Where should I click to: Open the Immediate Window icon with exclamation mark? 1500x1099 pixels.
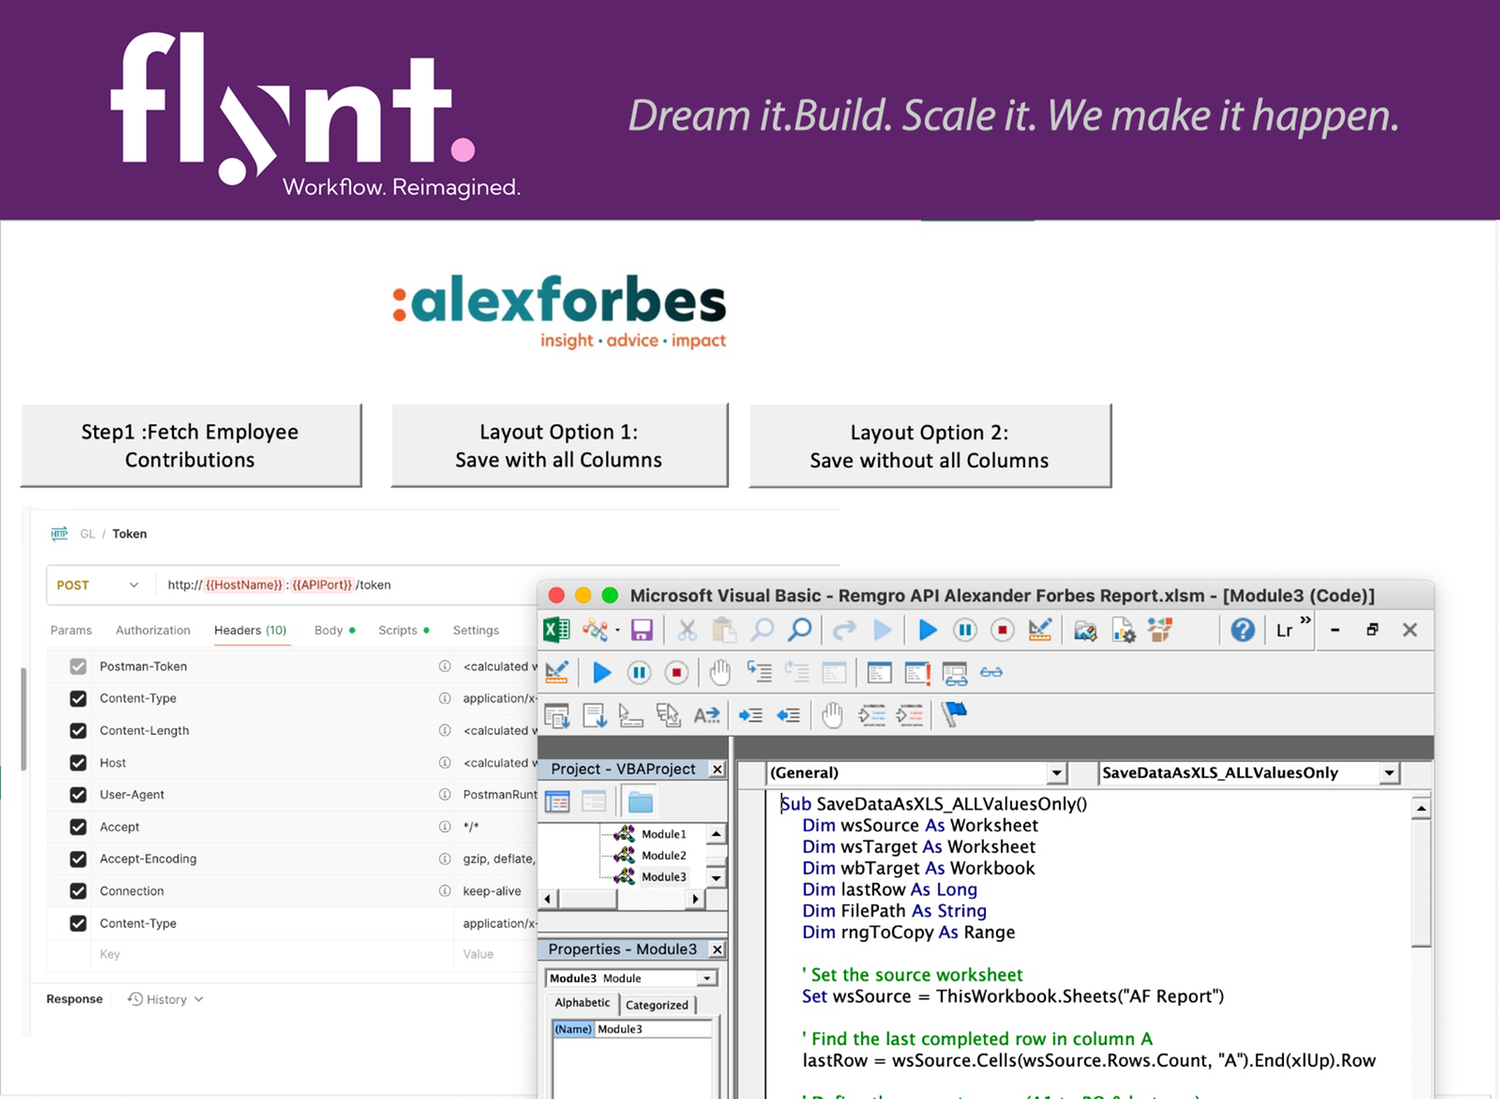coord(917,672)
